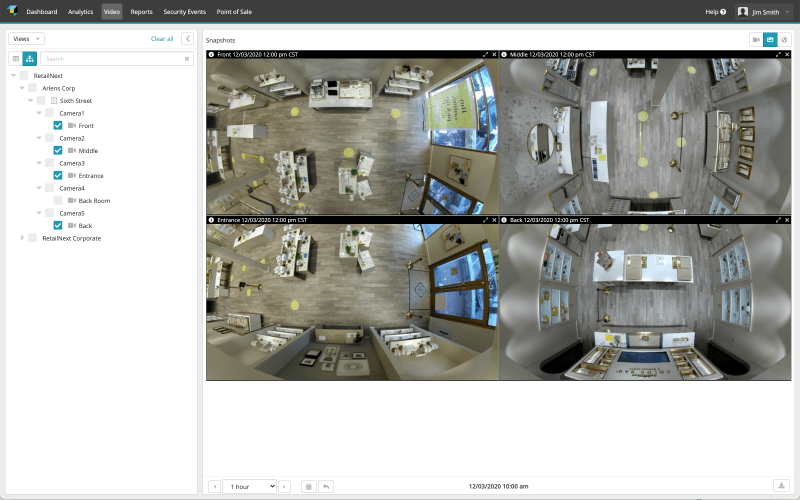This screenshot has width=800, height=500.
Task: Show info for the Back snapshot
Action: point(504,220)
